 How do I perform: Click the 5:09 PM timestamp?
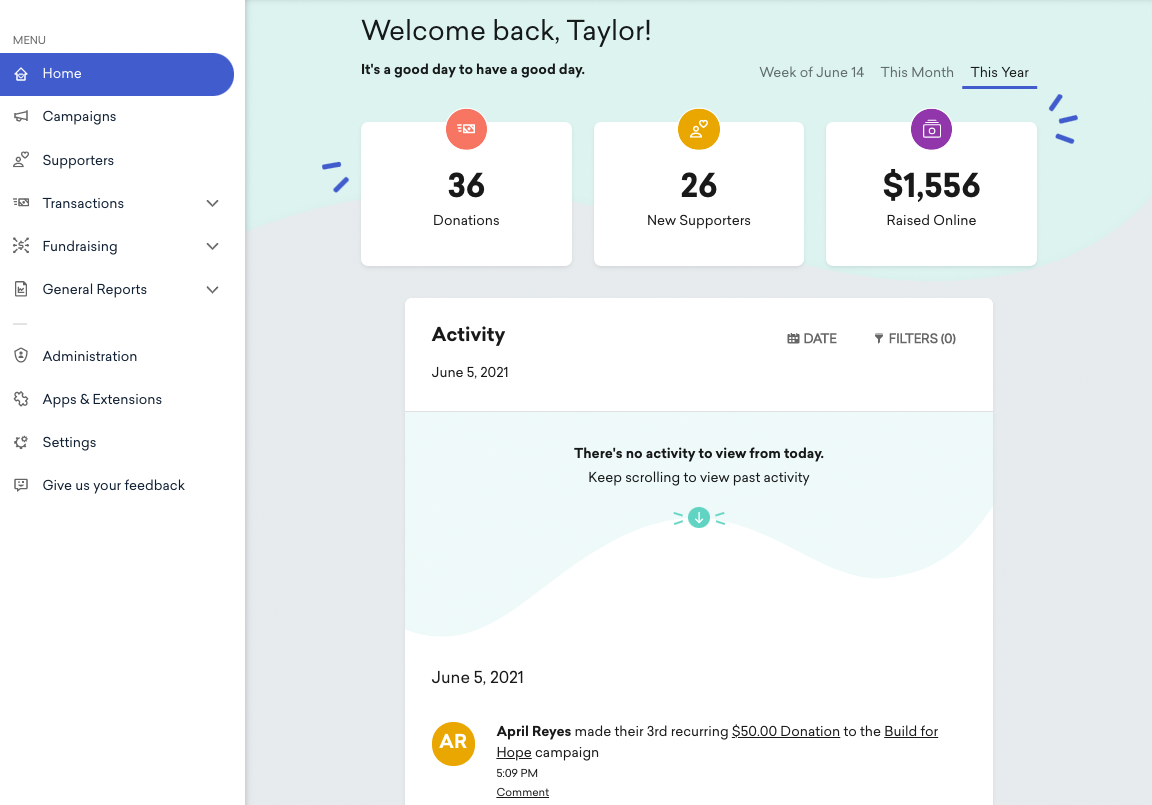coord(517,773)
